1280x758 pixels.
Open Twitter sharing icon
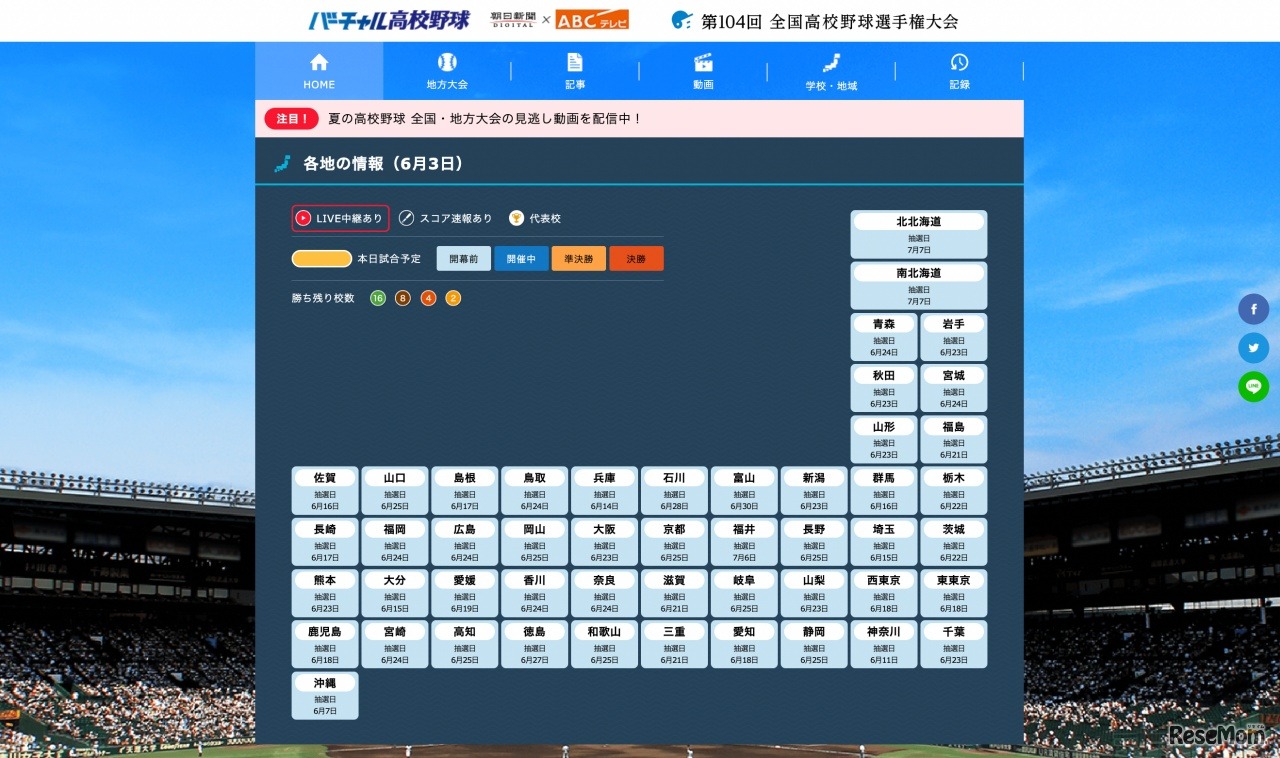pyautogui.click(x=1253, y=347)
